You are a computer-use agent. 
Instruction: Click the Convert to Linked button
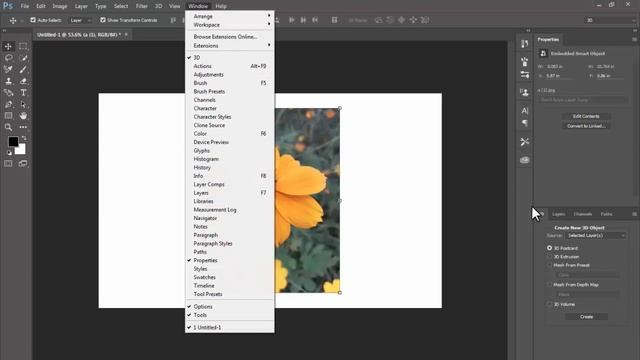click(x=586, y=126)
